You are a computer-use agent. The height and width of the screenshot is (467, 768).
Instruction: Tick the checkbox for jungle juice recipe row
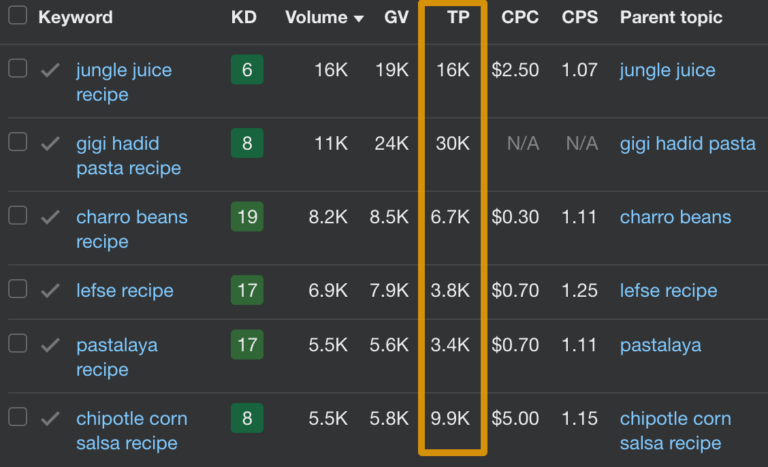(x=17, y=69)
